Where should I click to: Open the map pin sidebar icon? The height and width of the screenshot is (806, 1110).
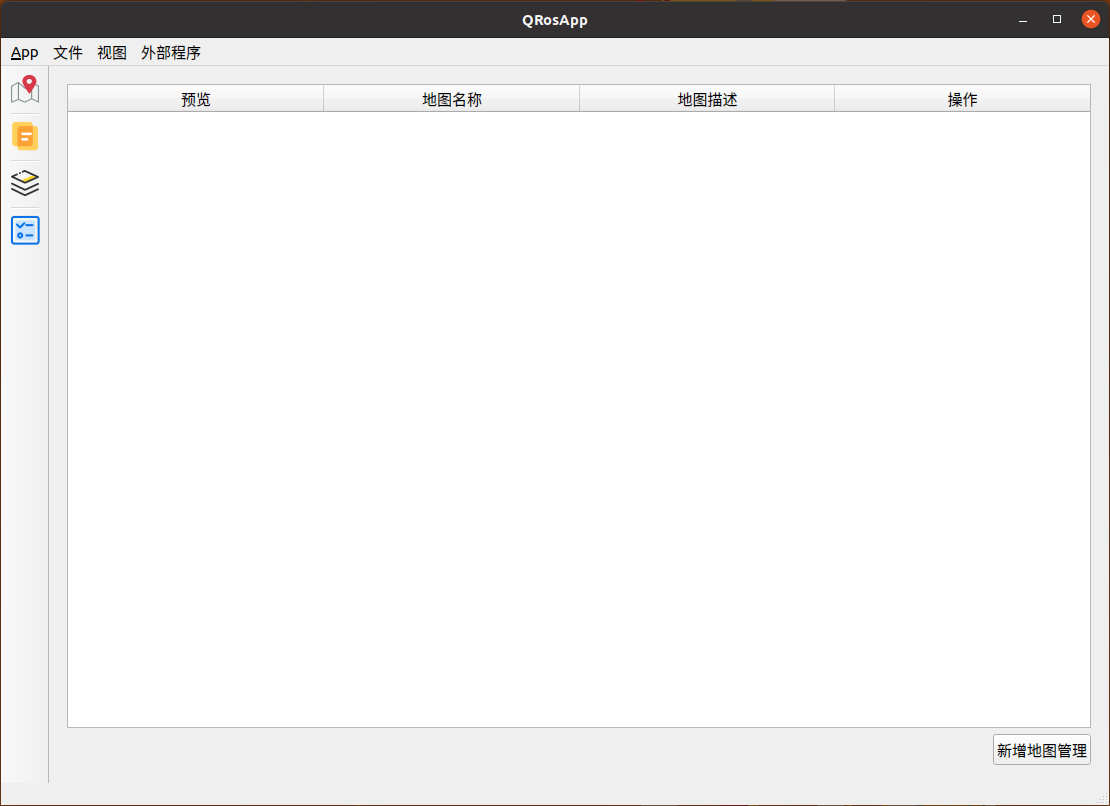point(25,90)
